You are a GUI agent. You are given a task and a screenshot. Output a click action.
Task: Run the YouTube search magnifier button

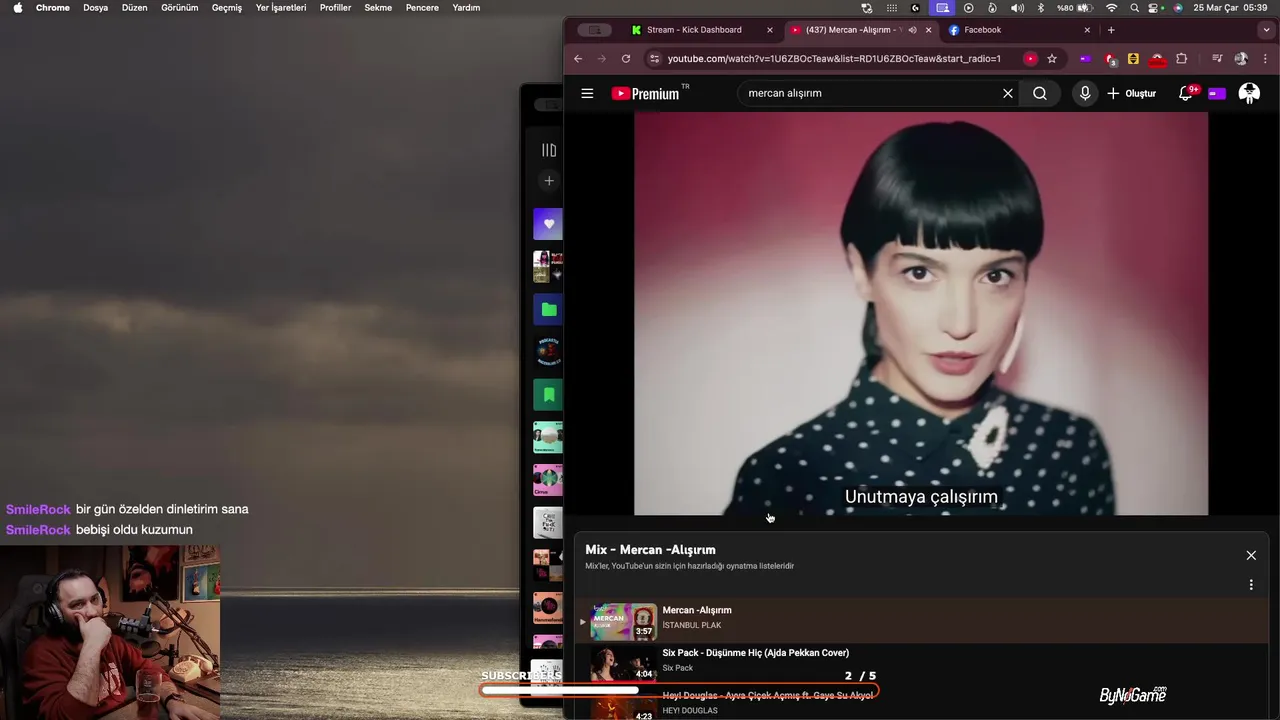[x=1040, y=93]
